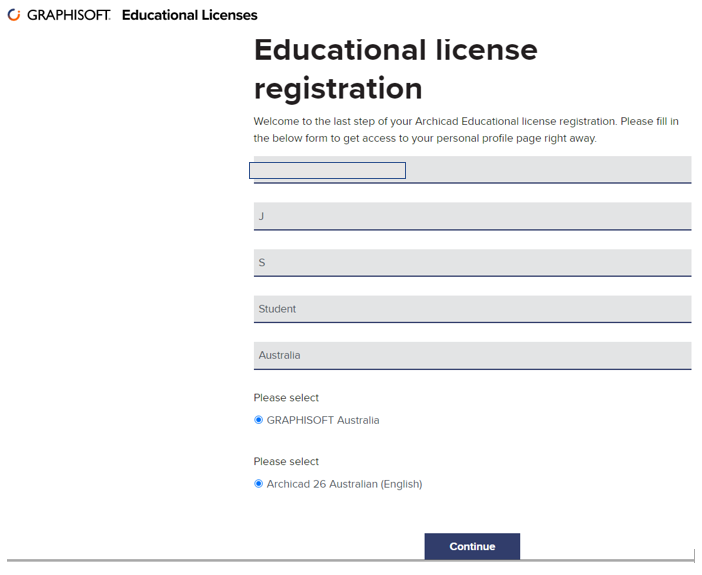Click the horizontal divider line at page bottom
Image resolution: width=702 pixels, height=575 pixels.
point(350,560)
